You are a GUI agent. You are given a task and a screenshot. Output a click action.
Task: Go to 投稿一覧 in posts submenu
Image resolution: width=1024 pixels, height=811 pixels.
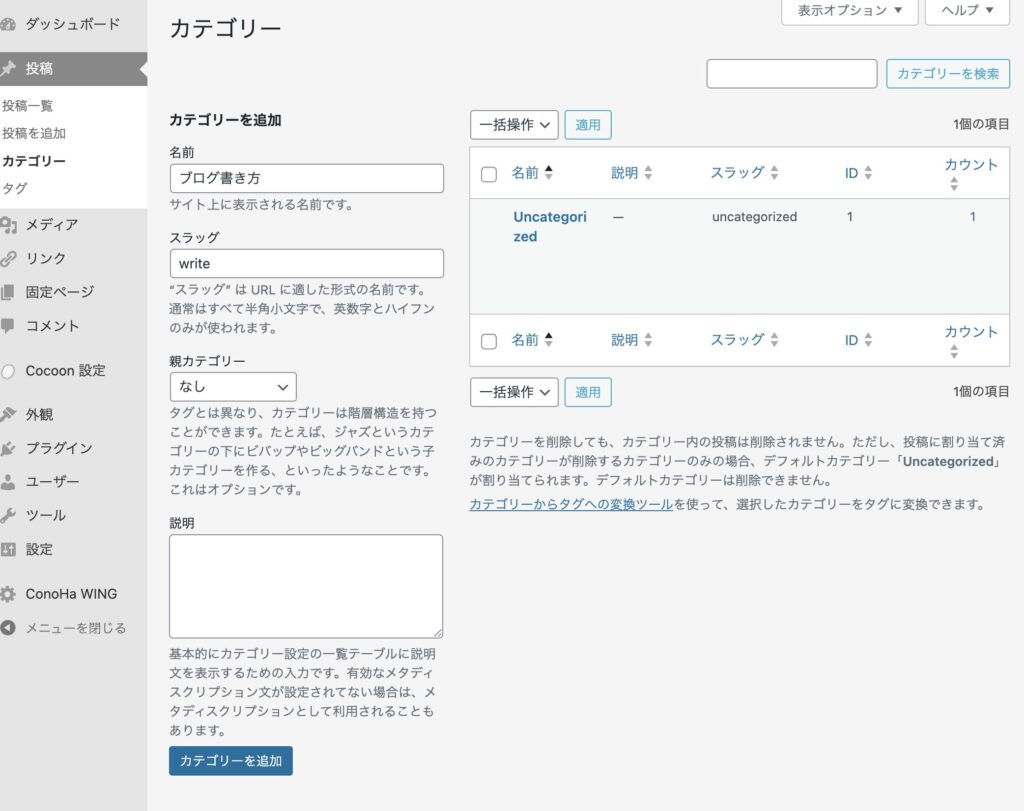(28, 106)
